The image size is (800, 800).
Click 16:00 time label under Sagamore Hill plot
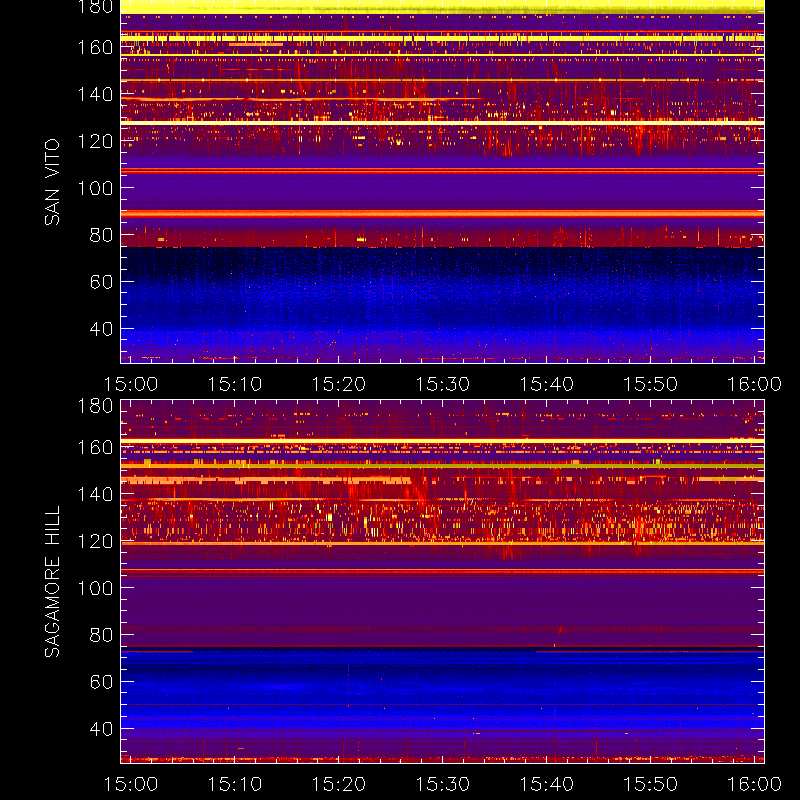pyautogui.click(x=754, y=784)
